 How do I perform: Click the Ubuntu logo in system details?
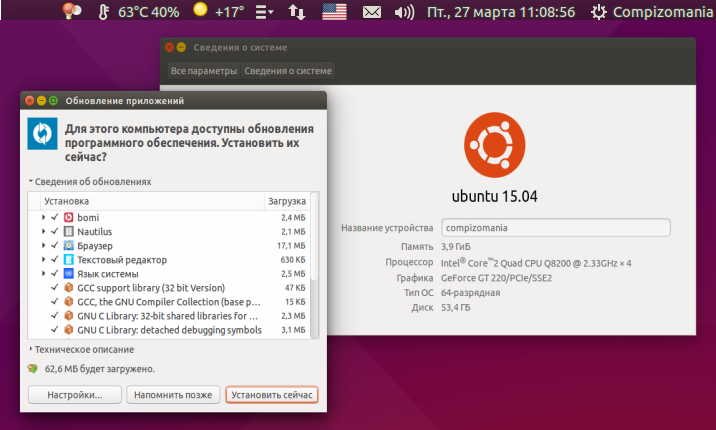495,145
